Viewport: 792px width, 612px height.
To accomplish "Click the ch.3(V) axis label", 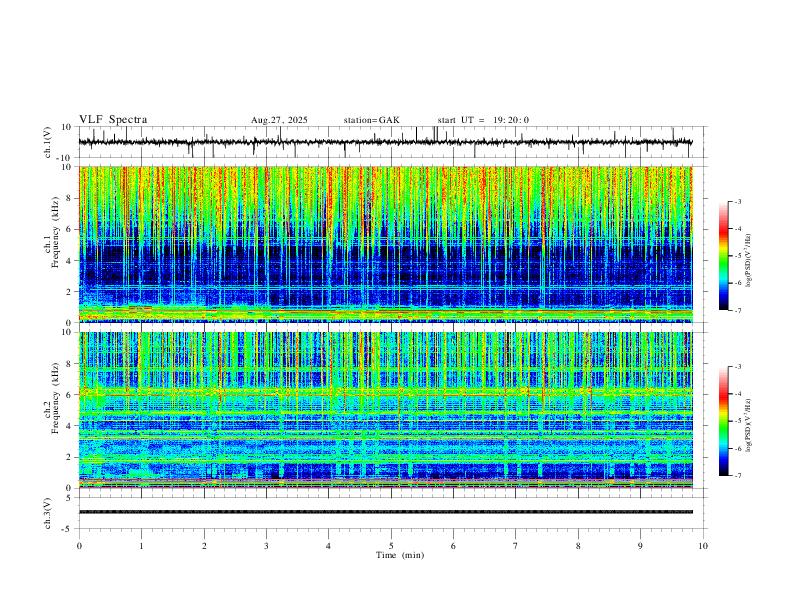I will pyautogui.click(x=47, y=513).
